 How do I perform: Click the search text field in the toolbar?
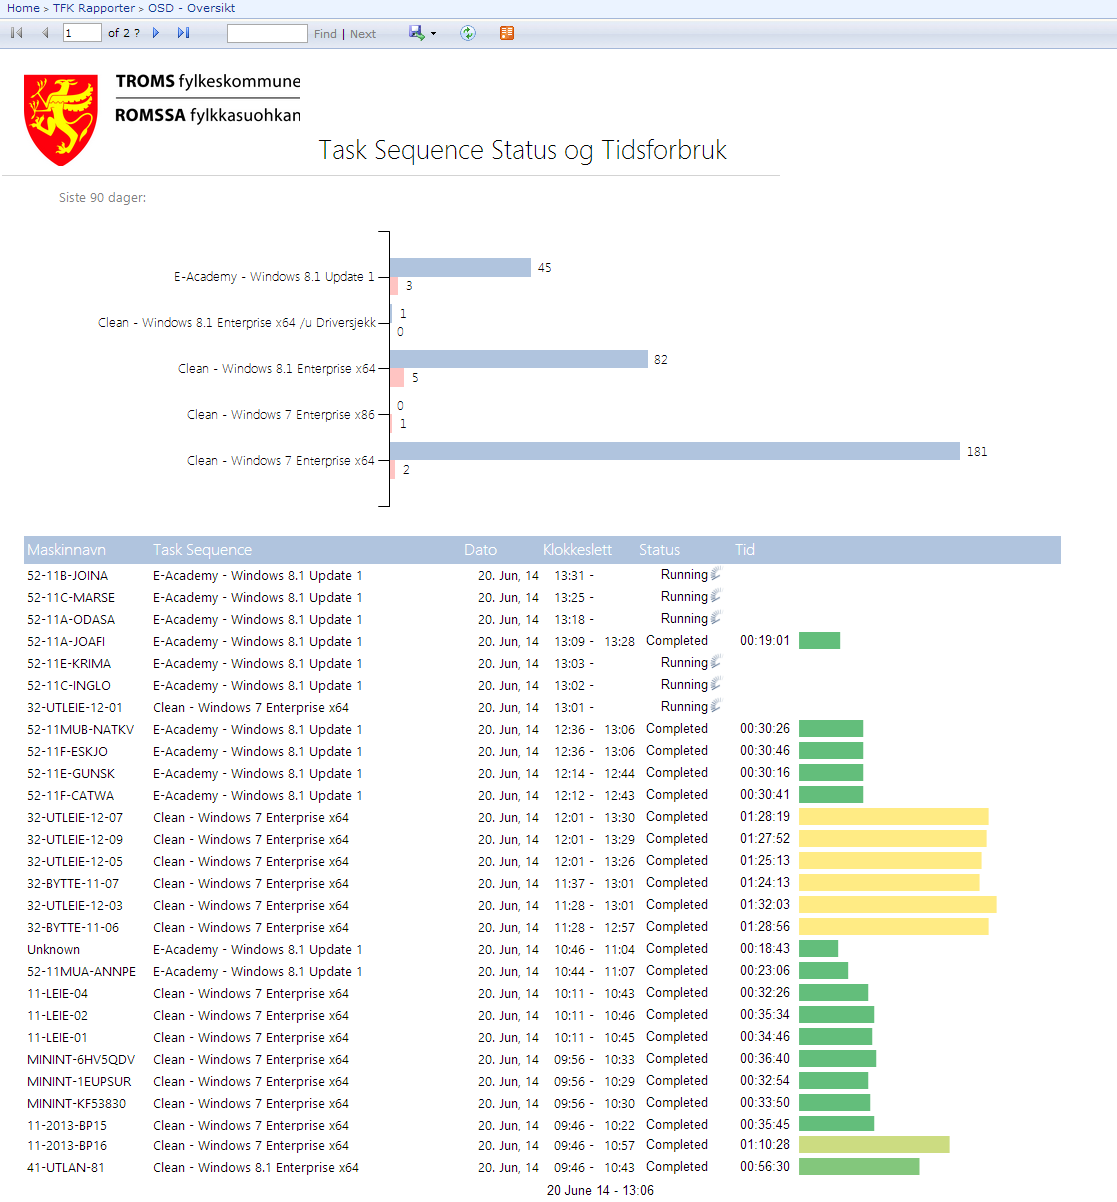[266, 32]
